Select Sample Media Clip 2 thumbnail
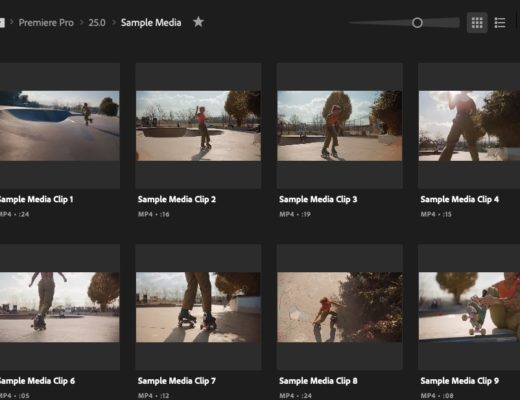The image size is (520, 400). click(198, 126)
